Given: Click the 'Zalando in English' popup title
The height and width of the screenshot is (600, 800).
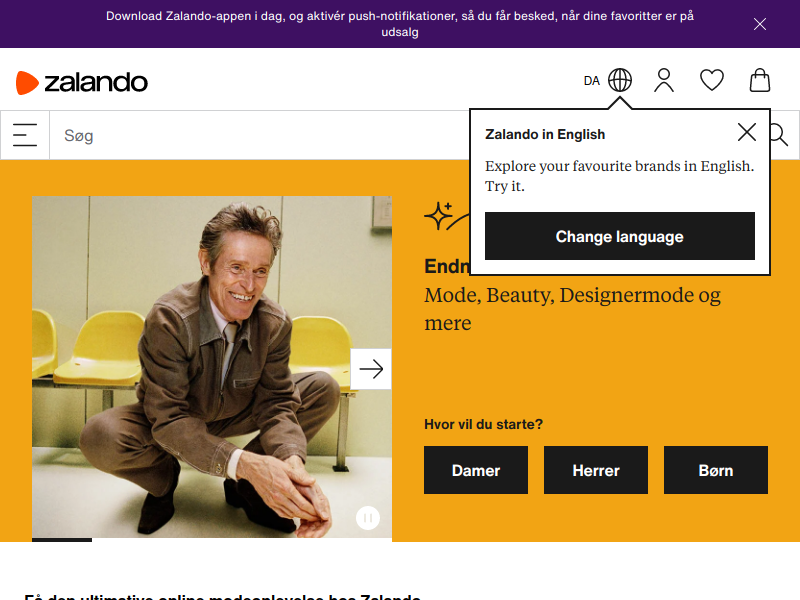Looking at the screenshot, I should pos(545,134).
